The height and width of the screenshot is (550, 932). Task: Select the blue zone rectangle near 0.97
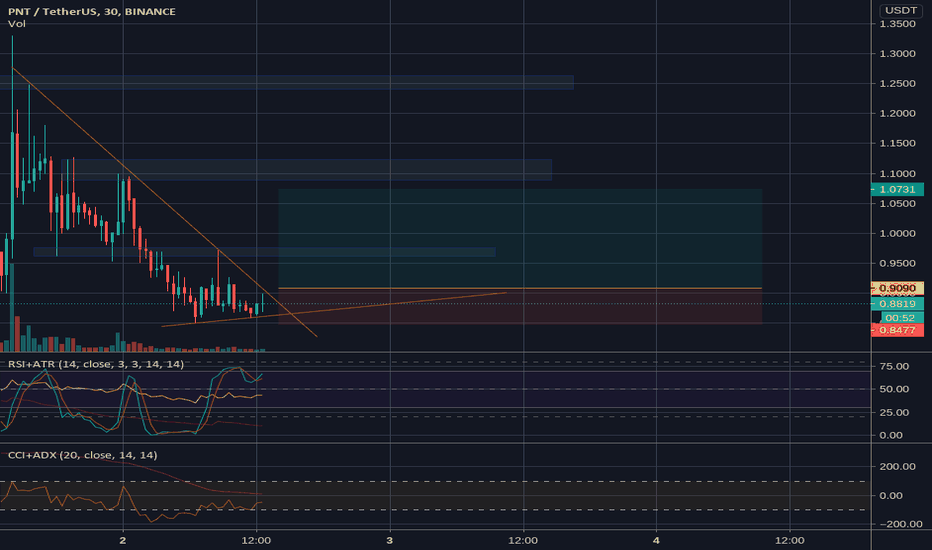pos(265,252)
